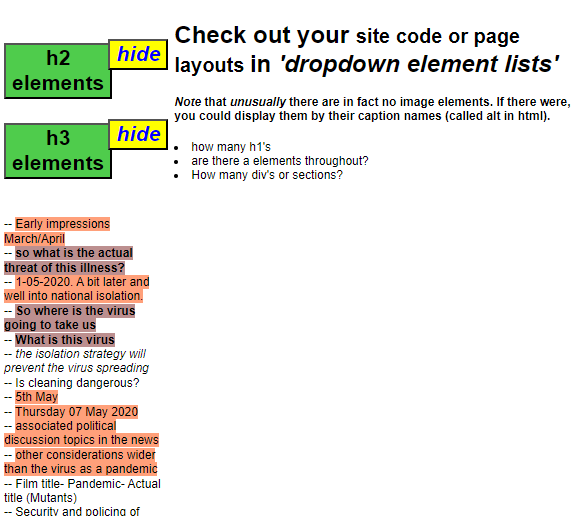The image size is (581, 516).
Task: Go to 'associated political discussion topics' item
Action: click(x=82, y=433)
